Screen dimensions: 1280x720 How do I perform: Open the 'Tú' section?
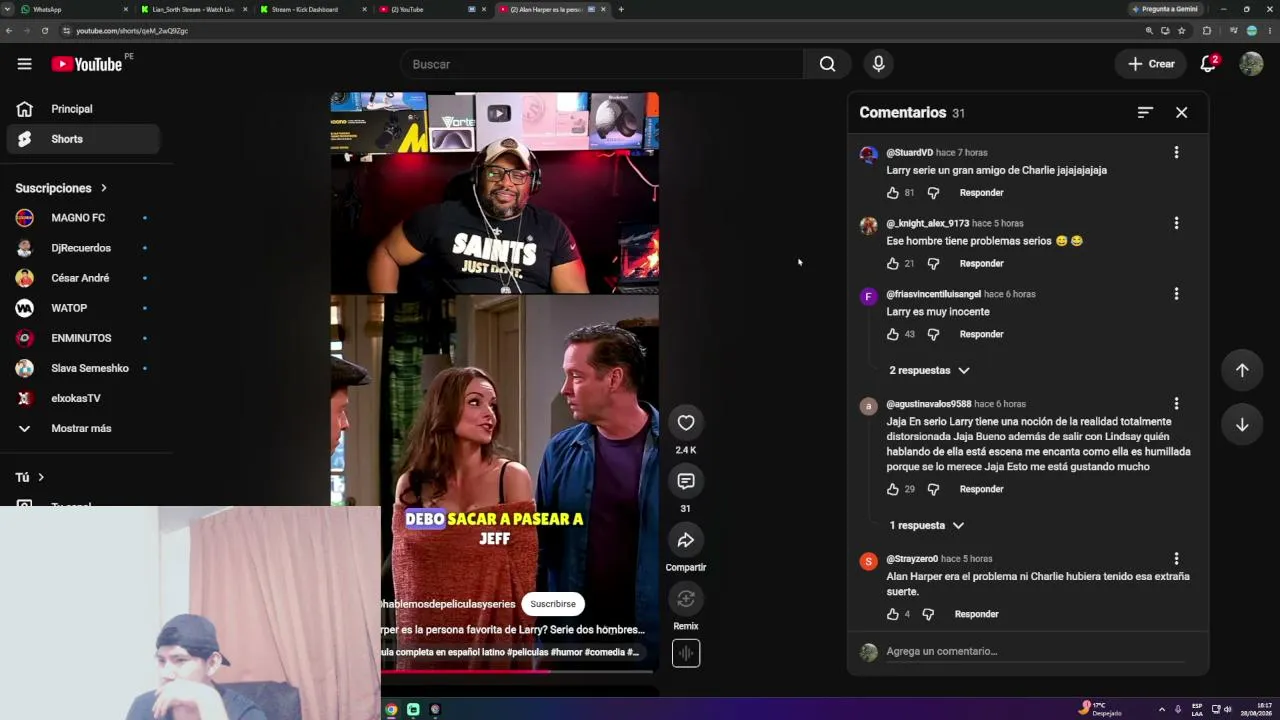pyautogui.click(x=30, y=478)
